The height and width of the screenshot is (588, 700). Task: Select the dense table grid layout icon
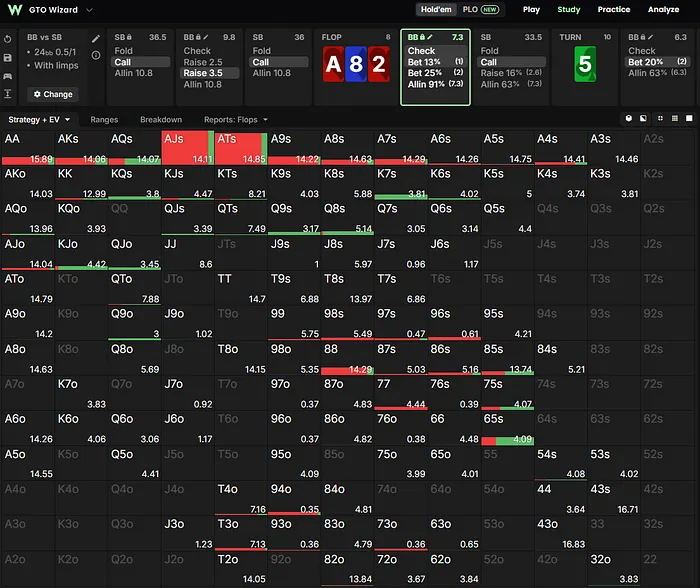[675, 118]
